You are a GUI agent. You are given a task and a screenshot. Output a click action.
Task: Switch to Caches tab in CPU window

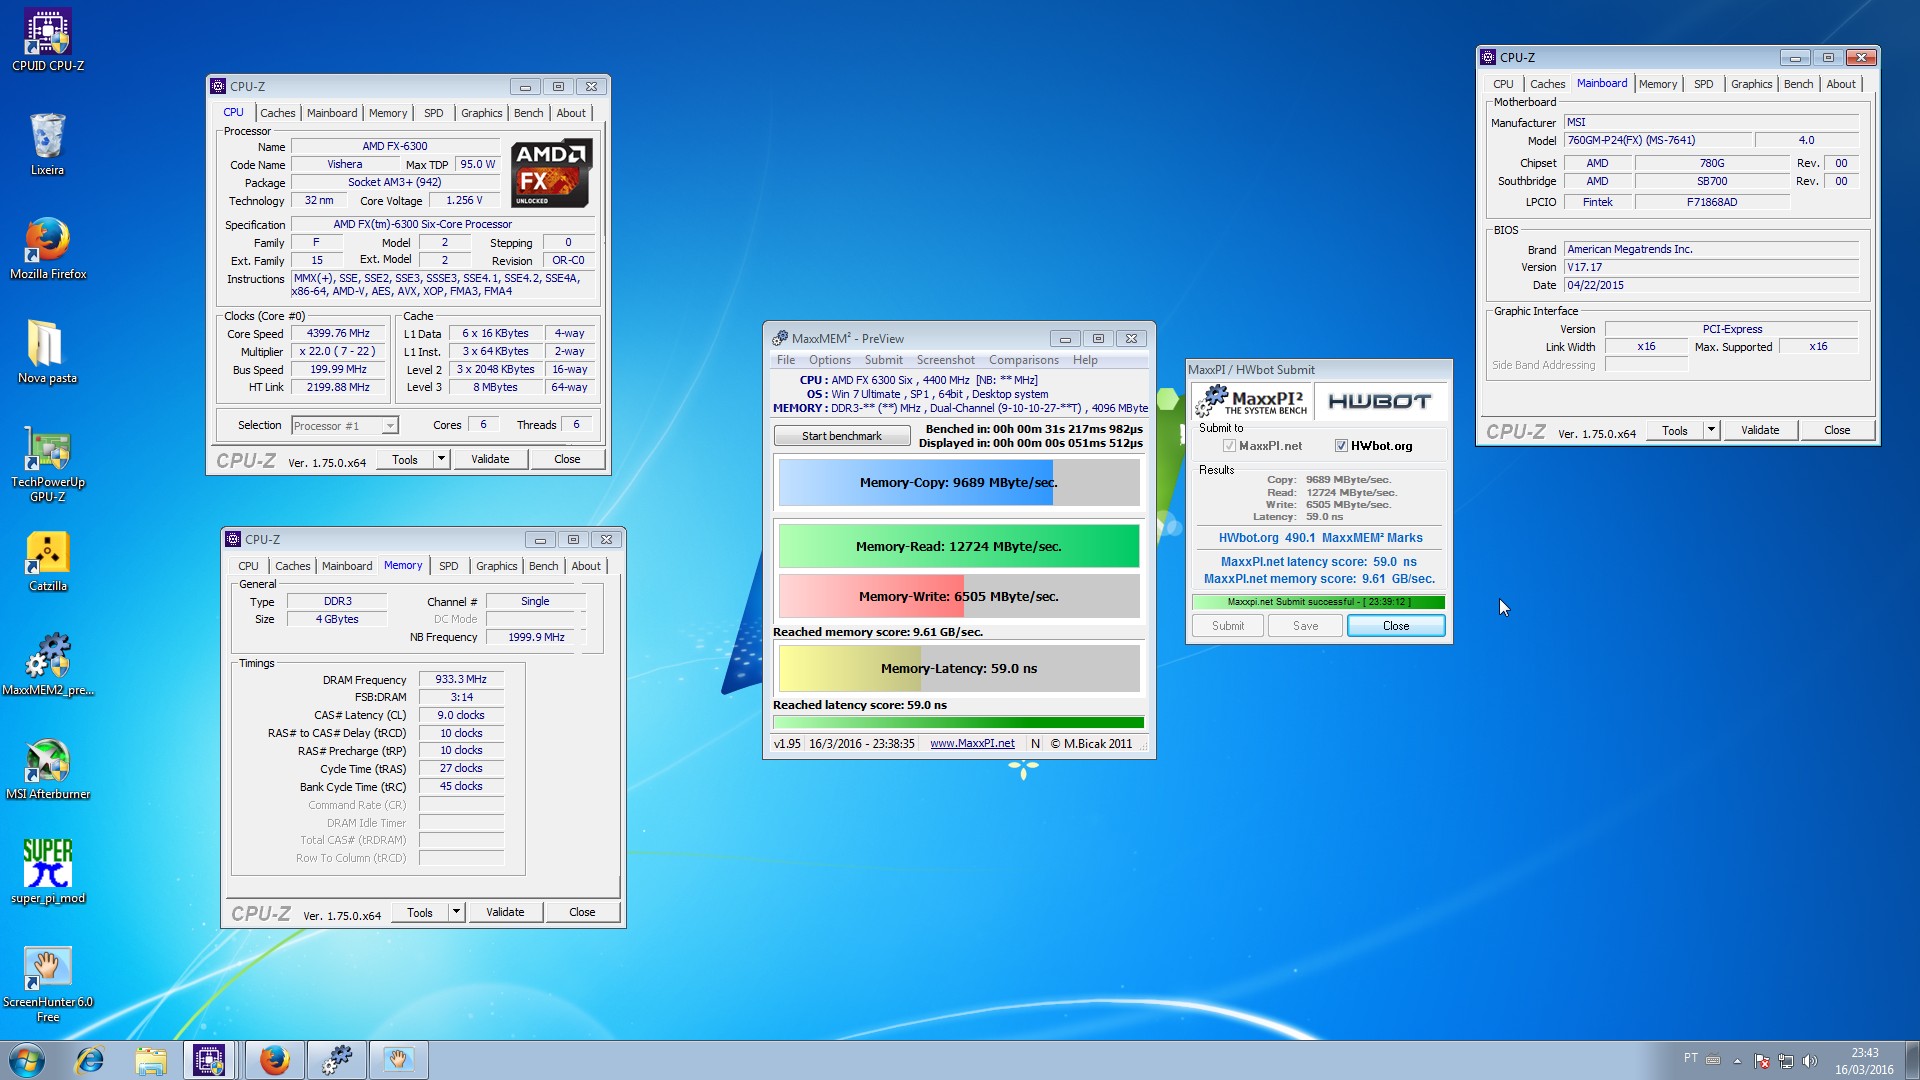coord(277,113)
